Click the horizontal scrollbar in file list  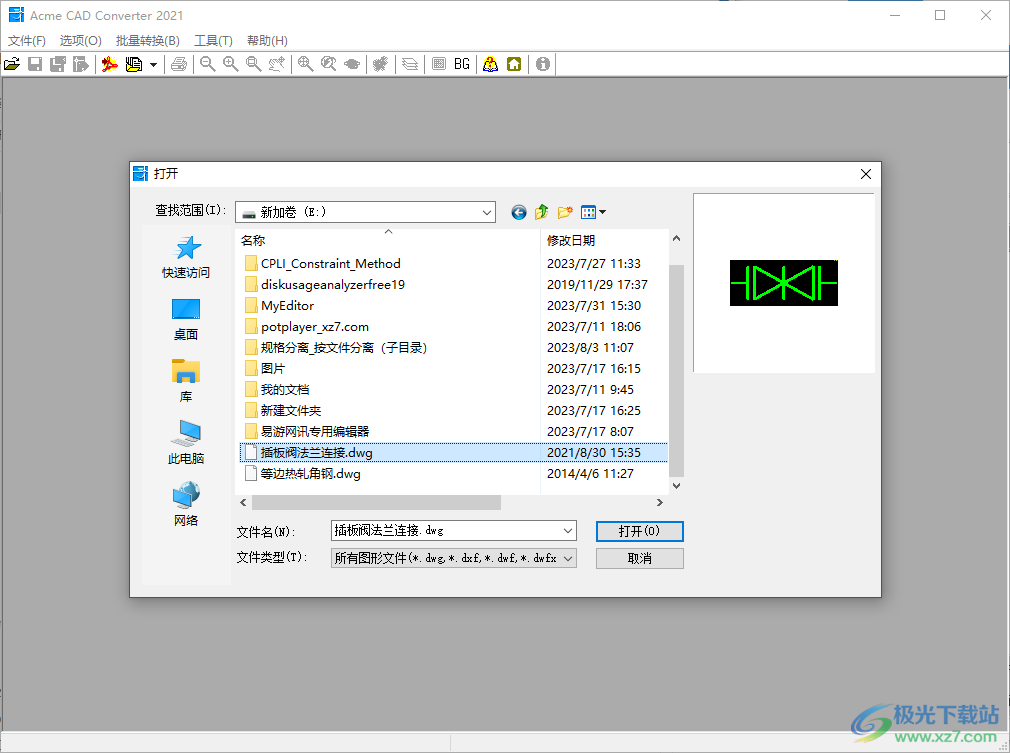point(376,502)
